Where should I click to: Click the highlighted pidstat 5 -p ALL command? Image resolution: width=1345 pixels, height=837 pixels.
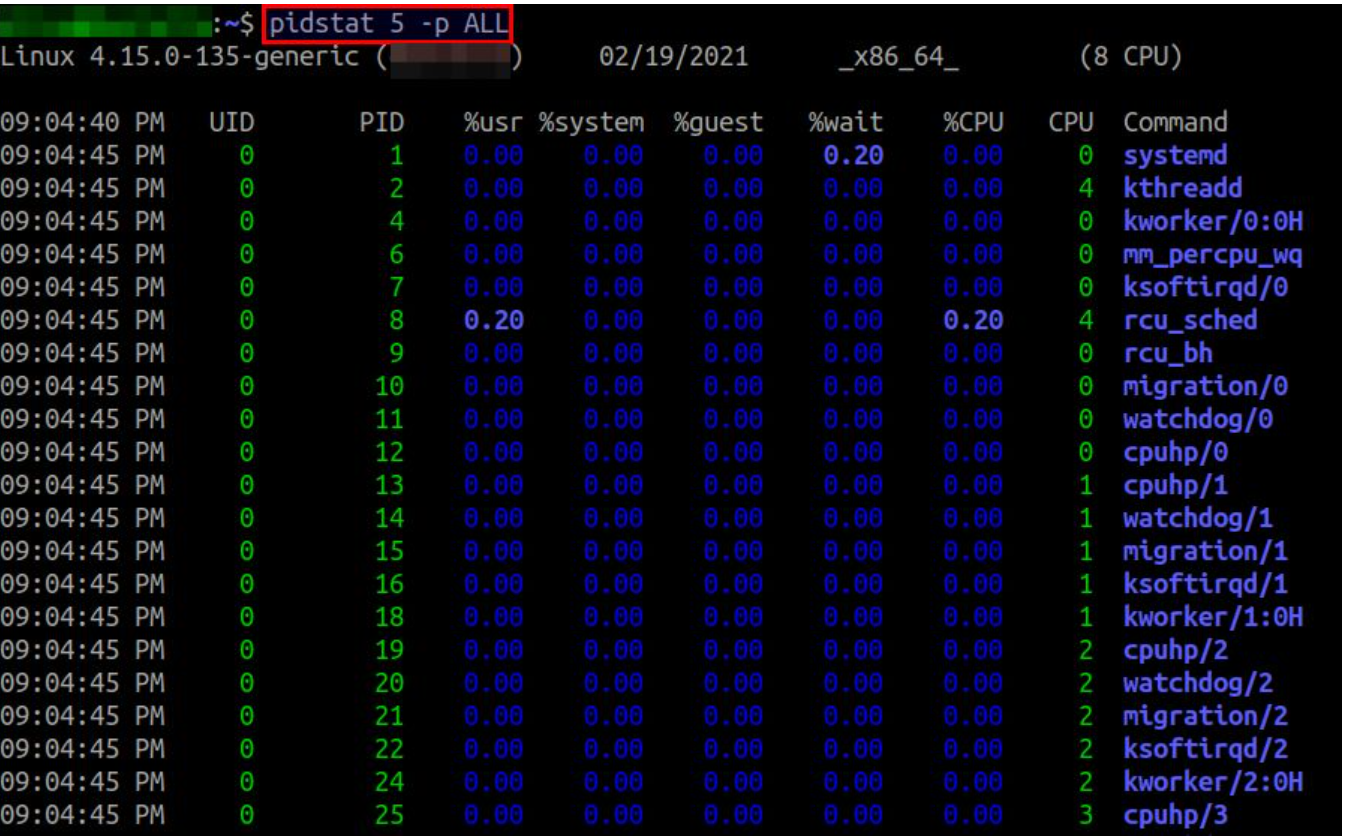coord(388,24)
